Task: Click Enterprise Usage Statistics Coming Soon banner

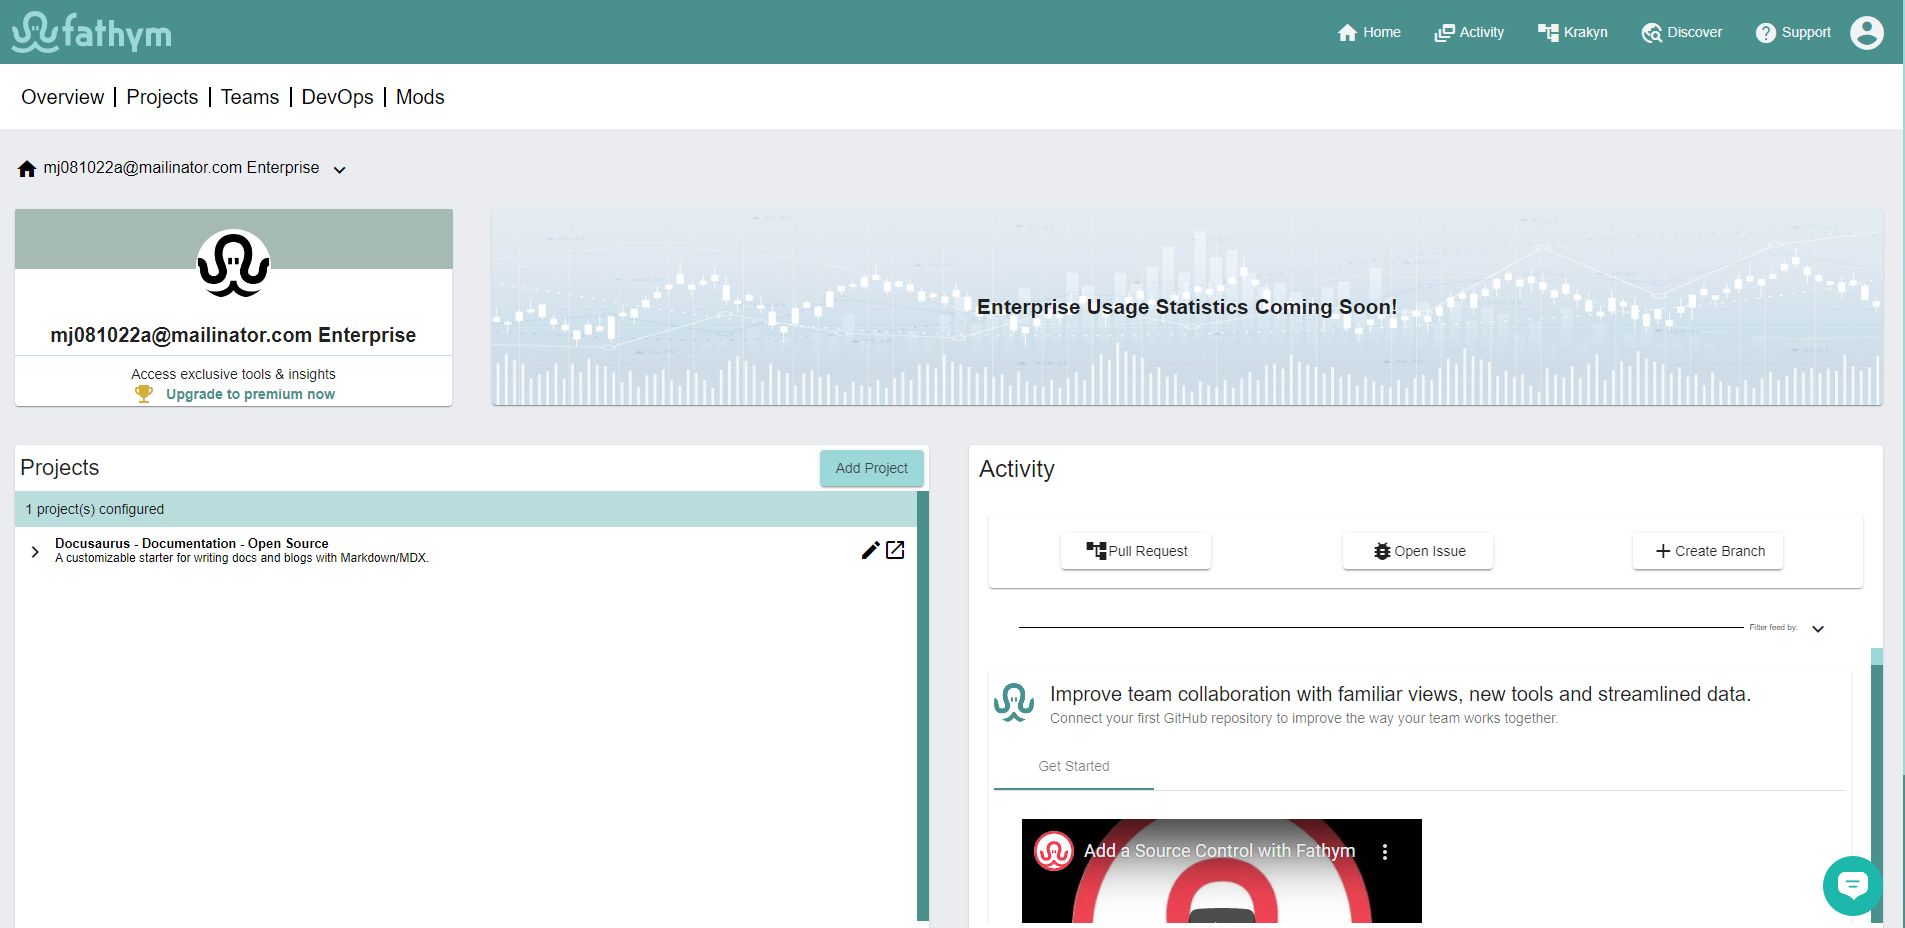Action: coord(1187,307)
